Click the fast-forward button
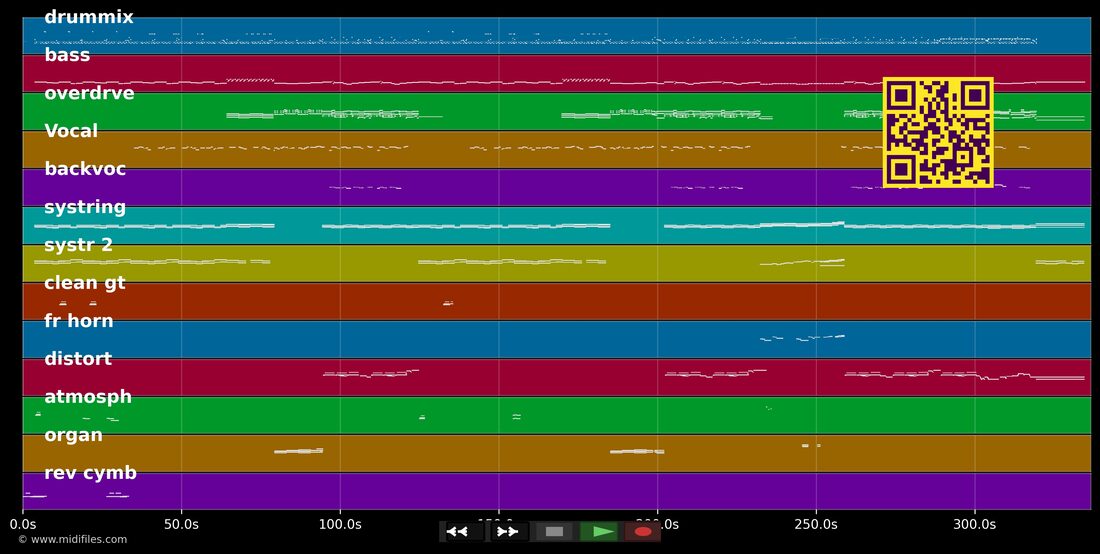Screen dimensions: 1100x554 (x=509, y=532)
